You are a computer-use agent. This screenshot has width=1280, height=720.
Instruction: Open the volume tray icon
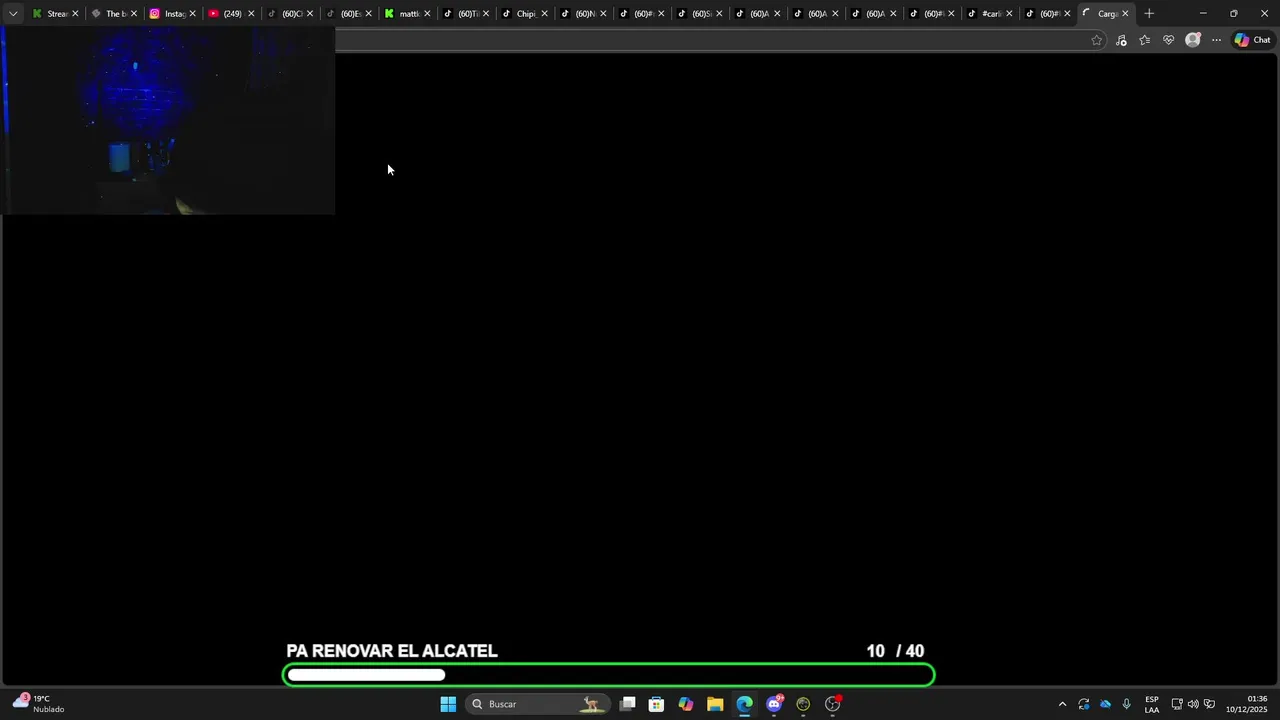click(1193, 704)
